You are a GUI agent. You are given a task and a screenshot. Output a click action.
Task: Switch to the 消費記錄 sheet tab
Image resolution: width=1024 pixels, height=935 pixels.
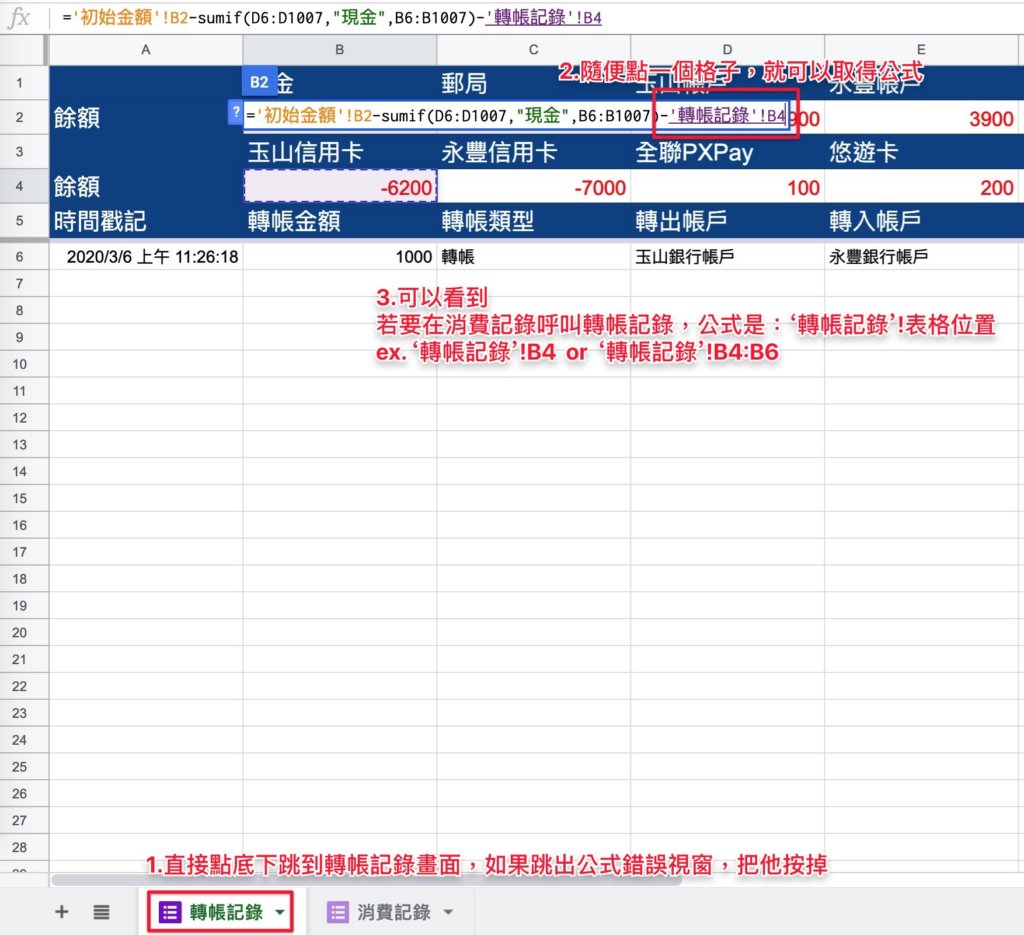coord(394,911)
